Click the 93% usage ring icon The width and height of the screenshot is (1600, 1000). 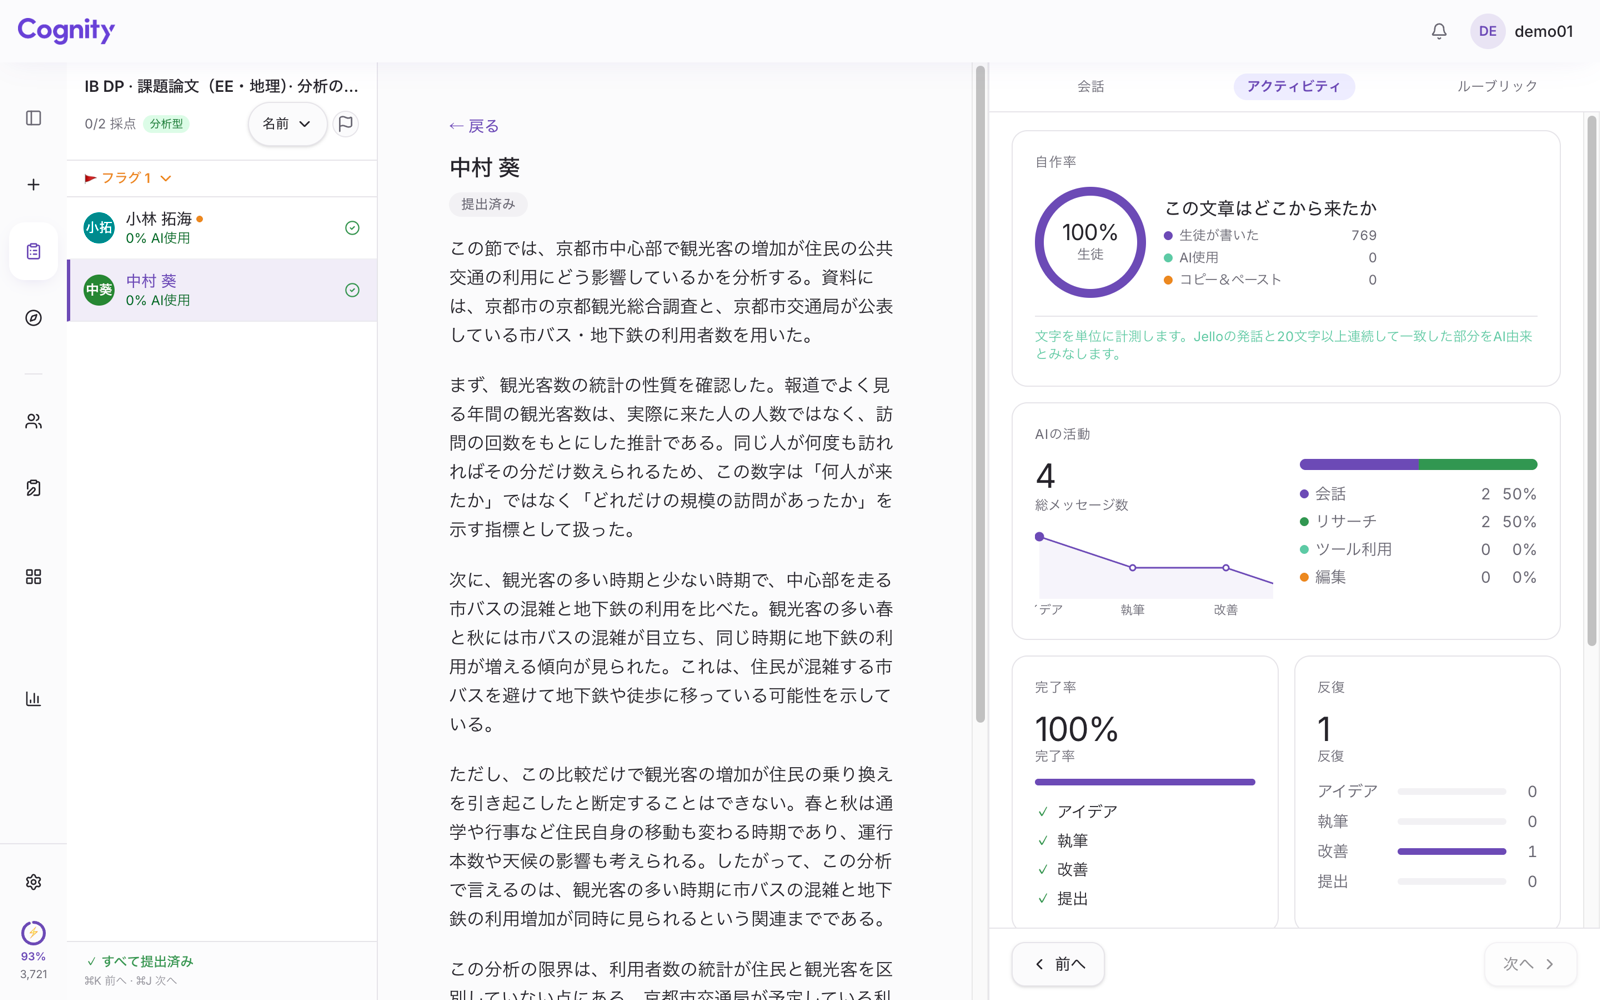pos(33,933)
